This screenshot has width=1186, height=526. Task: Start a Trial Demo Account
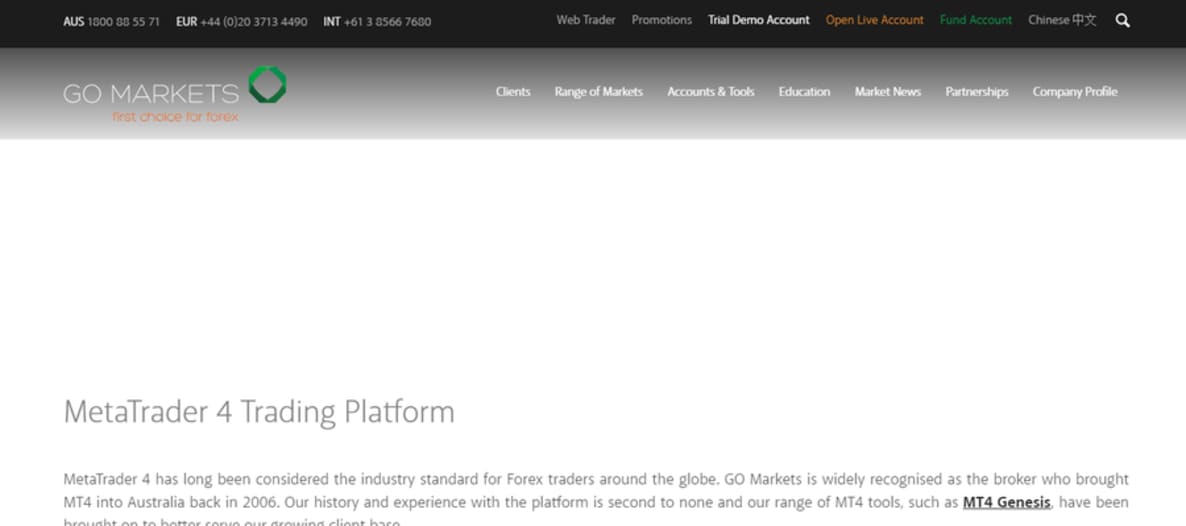click(759, 20)
